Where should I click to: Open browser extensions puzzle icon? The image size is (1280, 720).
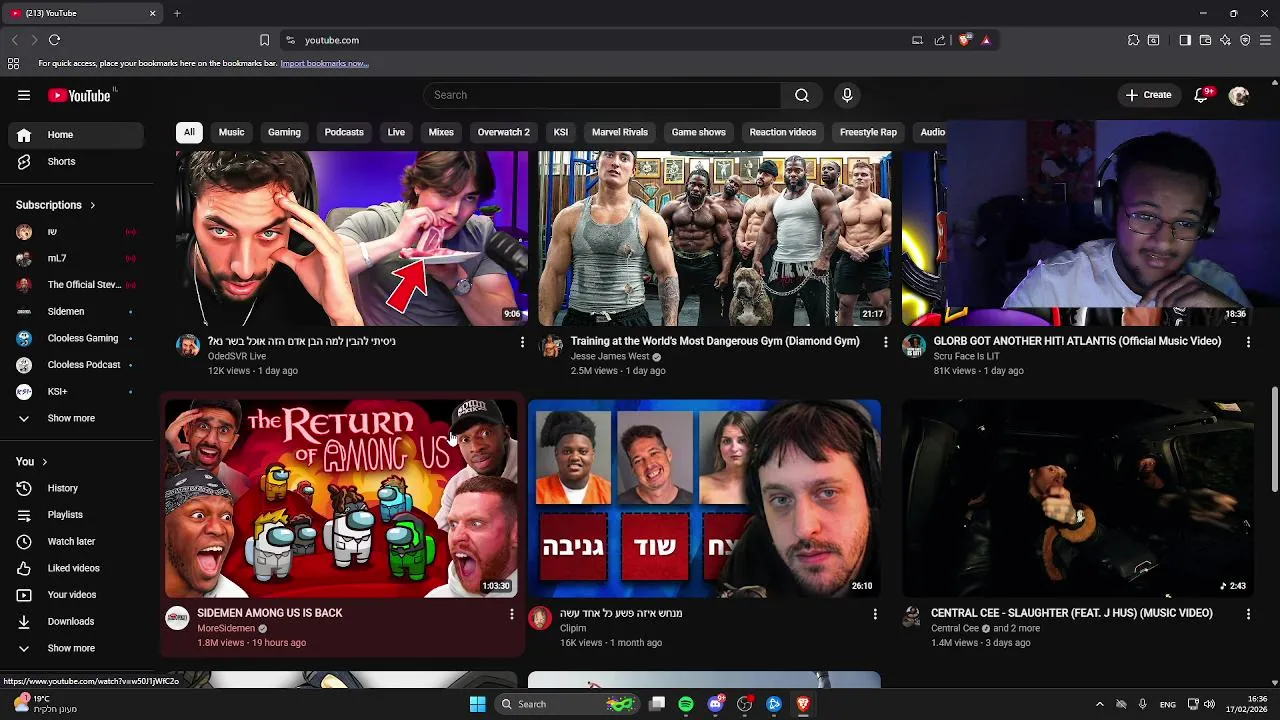[1133, 40]
